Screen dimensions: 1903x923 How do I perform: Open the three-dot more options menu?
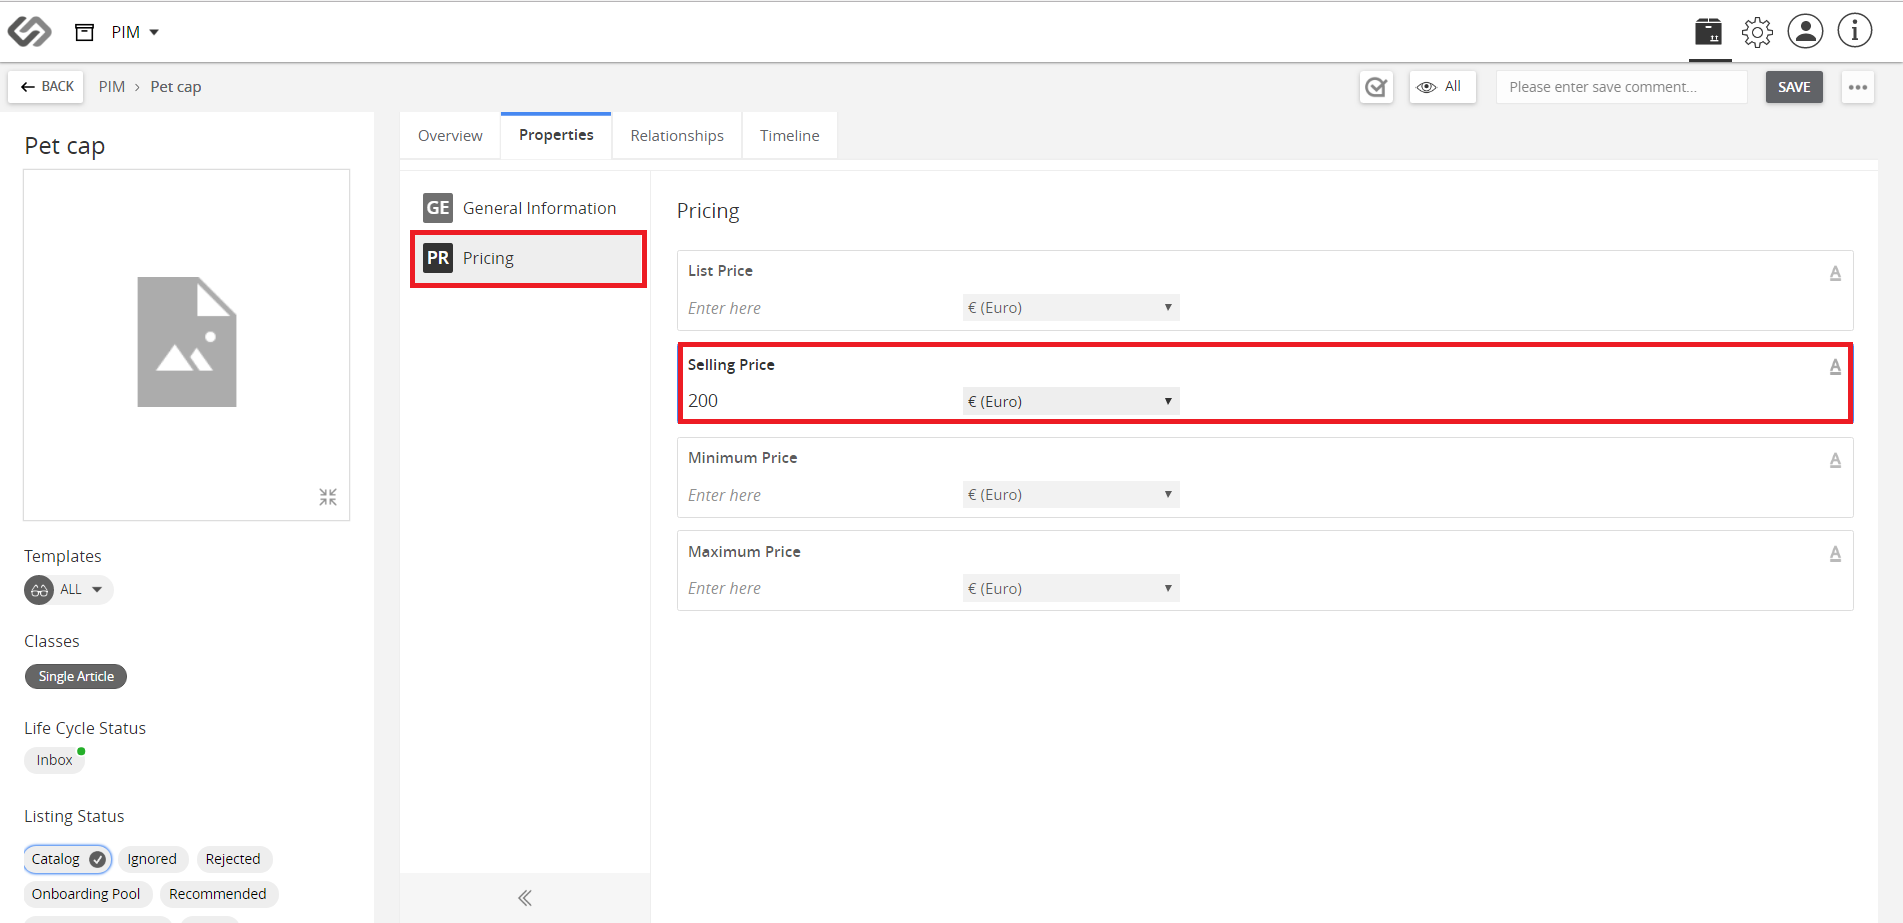(x=1858, y=87)
